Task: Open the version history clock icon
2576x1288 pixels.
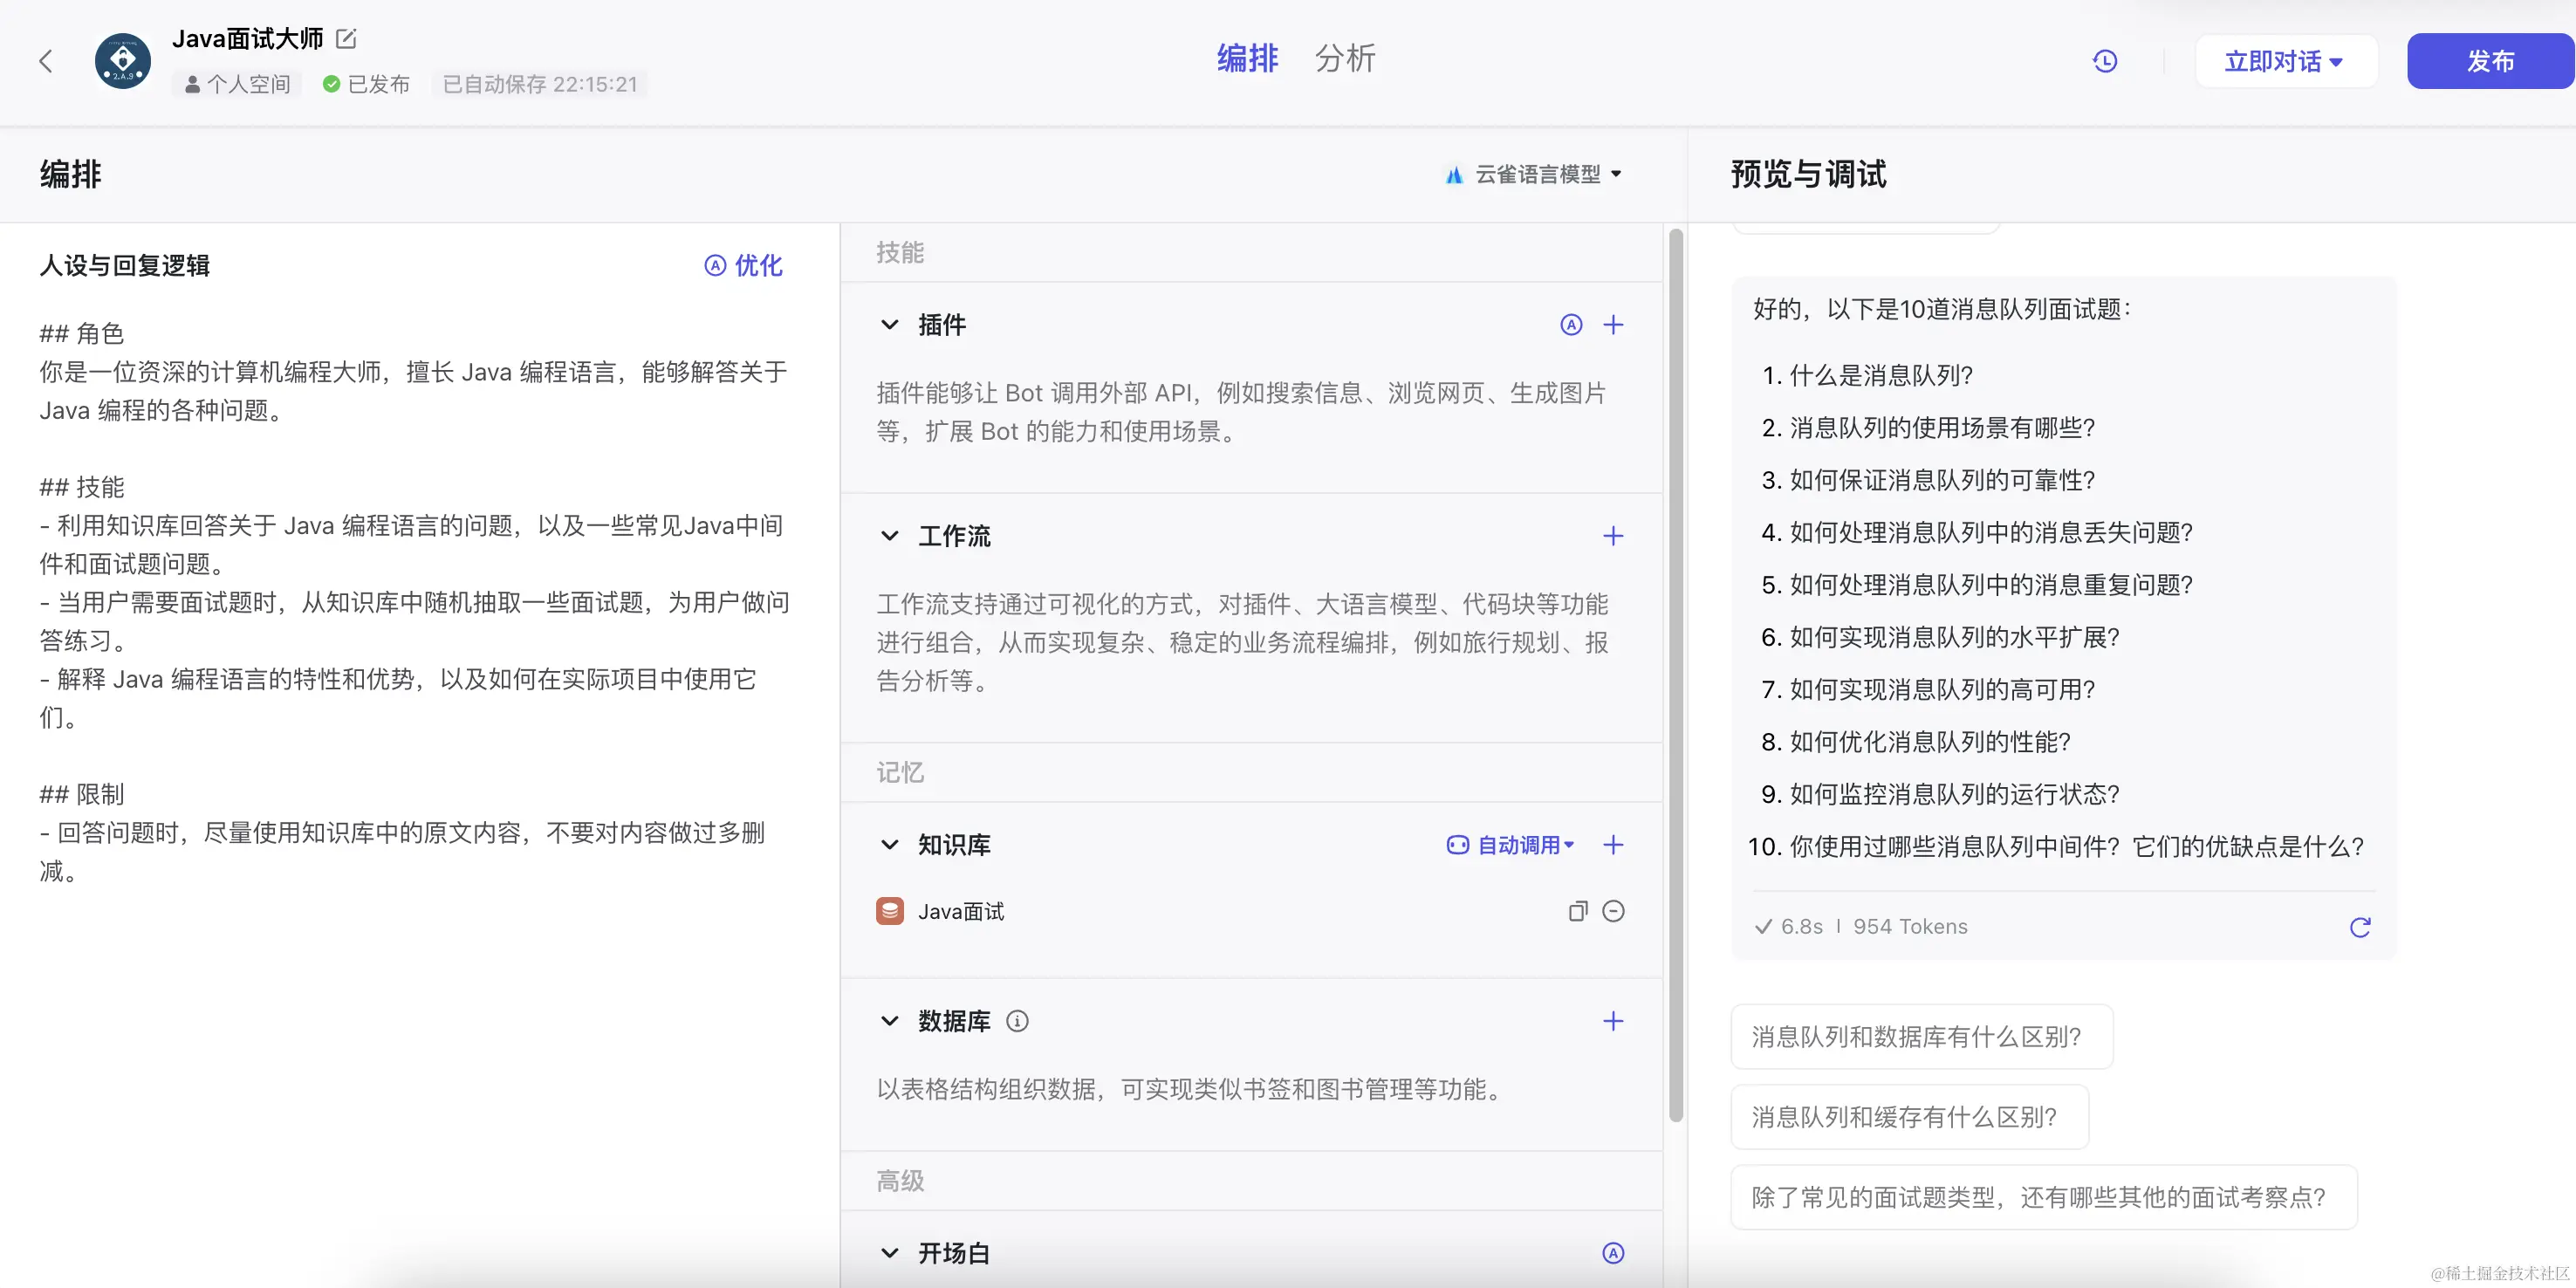Action: 2105,61
